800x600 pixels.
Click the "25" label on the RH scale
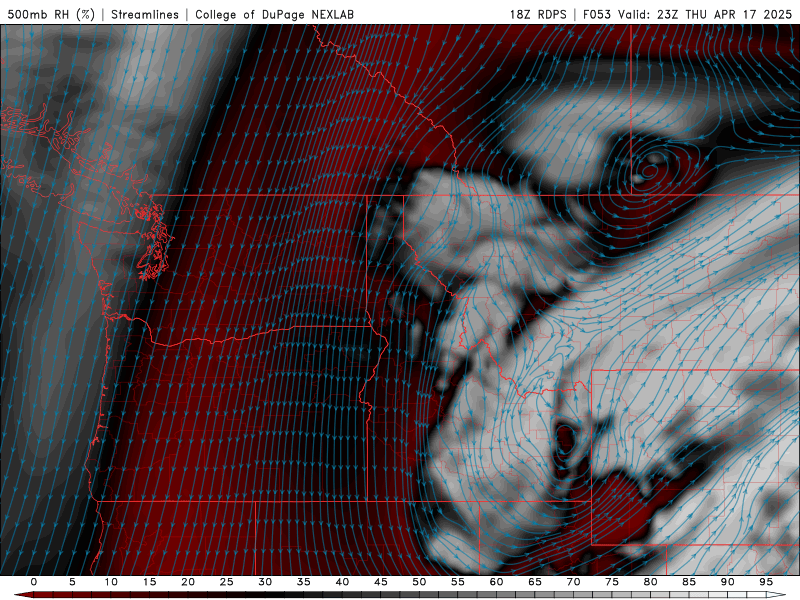pyautogui.click(x=227, y=582)
